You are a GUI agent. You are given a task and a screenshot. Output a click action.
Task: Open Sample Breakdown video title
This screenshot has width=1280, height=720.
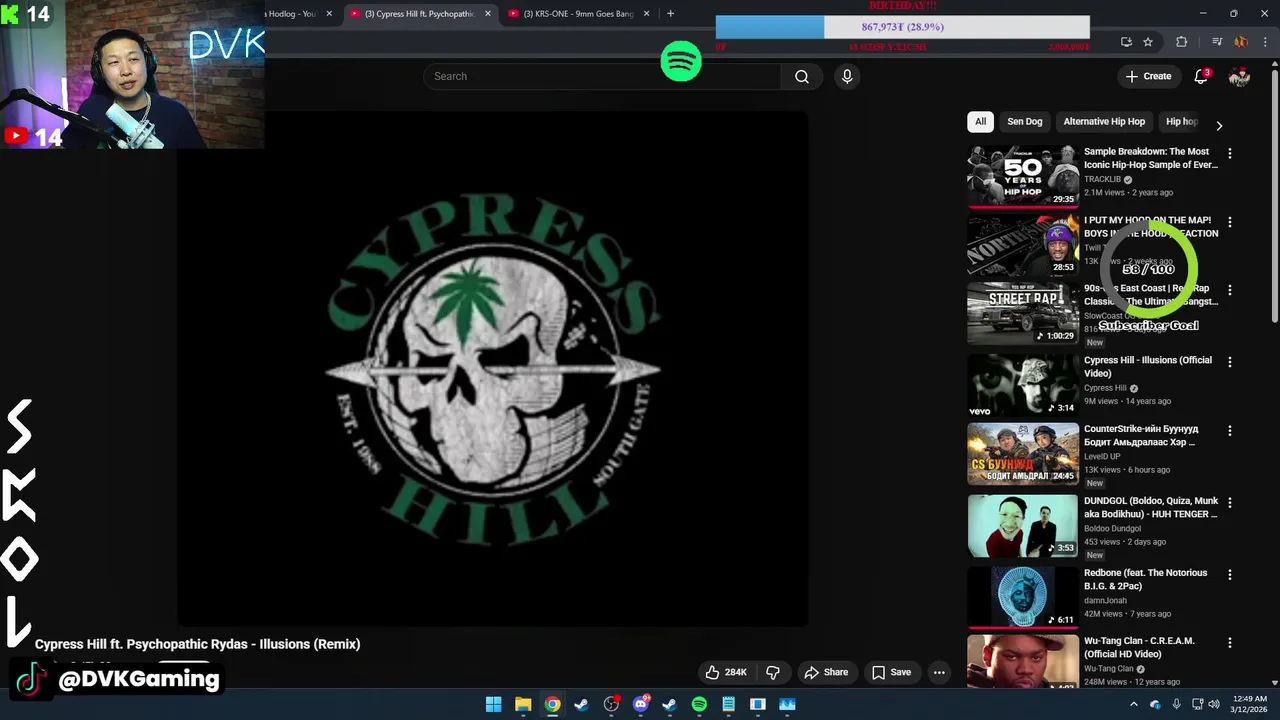pos(1151,158)
